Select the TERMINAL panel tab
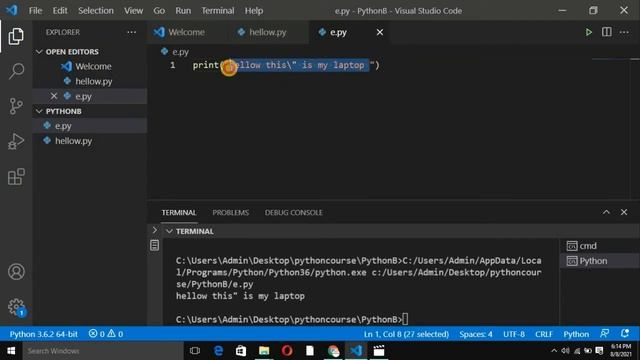The image size is (640, 360). point(179,213)
